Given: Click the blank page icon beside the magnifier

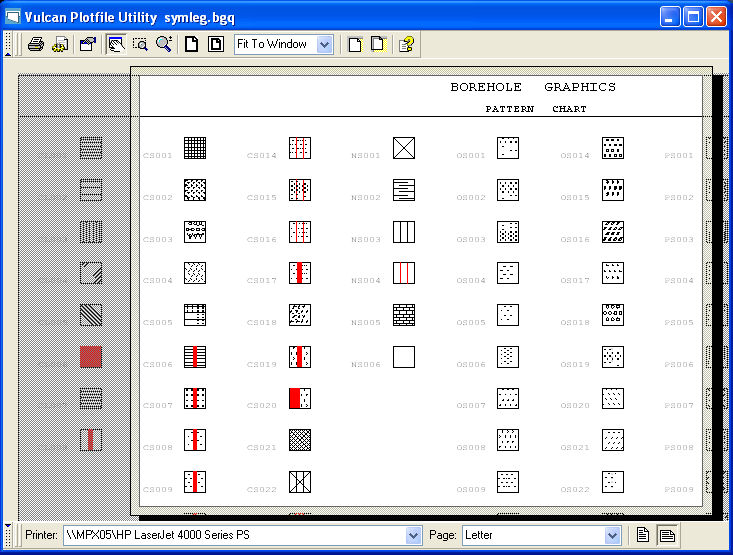Looking at the screenshot, I should click(192, 44).
